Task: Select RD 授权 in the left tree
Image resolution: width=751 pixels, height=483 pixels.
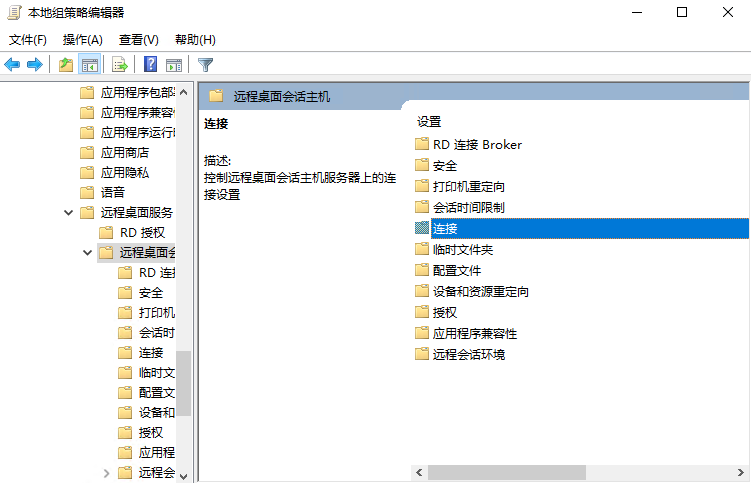Action: tap(142, 232)
